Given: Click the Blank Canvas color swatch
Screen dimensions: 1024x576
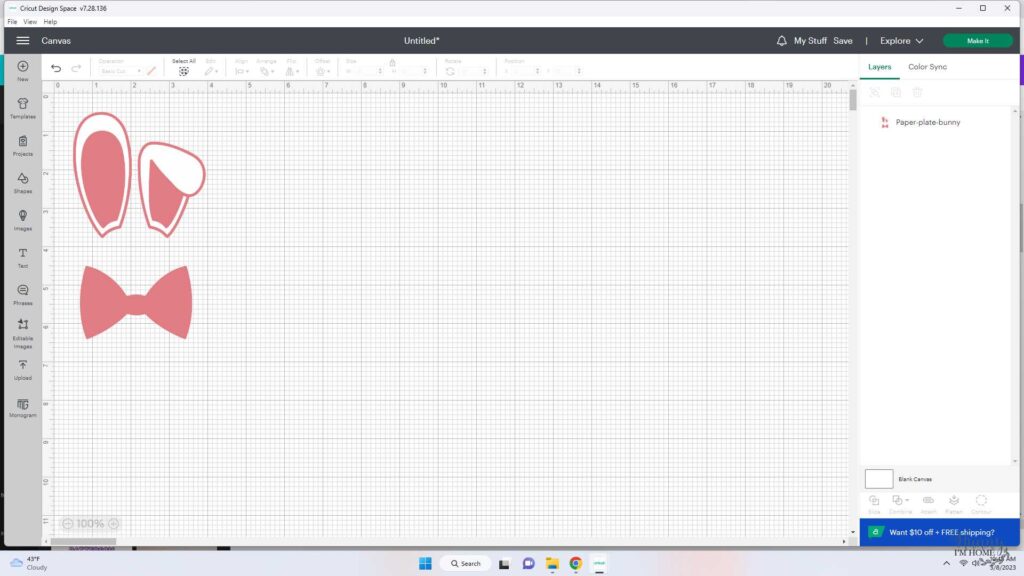Looking at the screenshot, I should point(879,479).
